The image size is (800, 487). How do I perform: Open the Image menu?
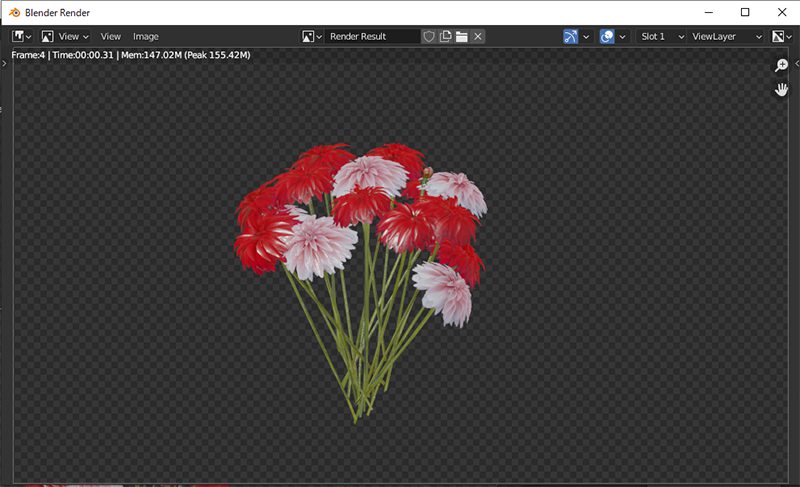pos(146,36)
